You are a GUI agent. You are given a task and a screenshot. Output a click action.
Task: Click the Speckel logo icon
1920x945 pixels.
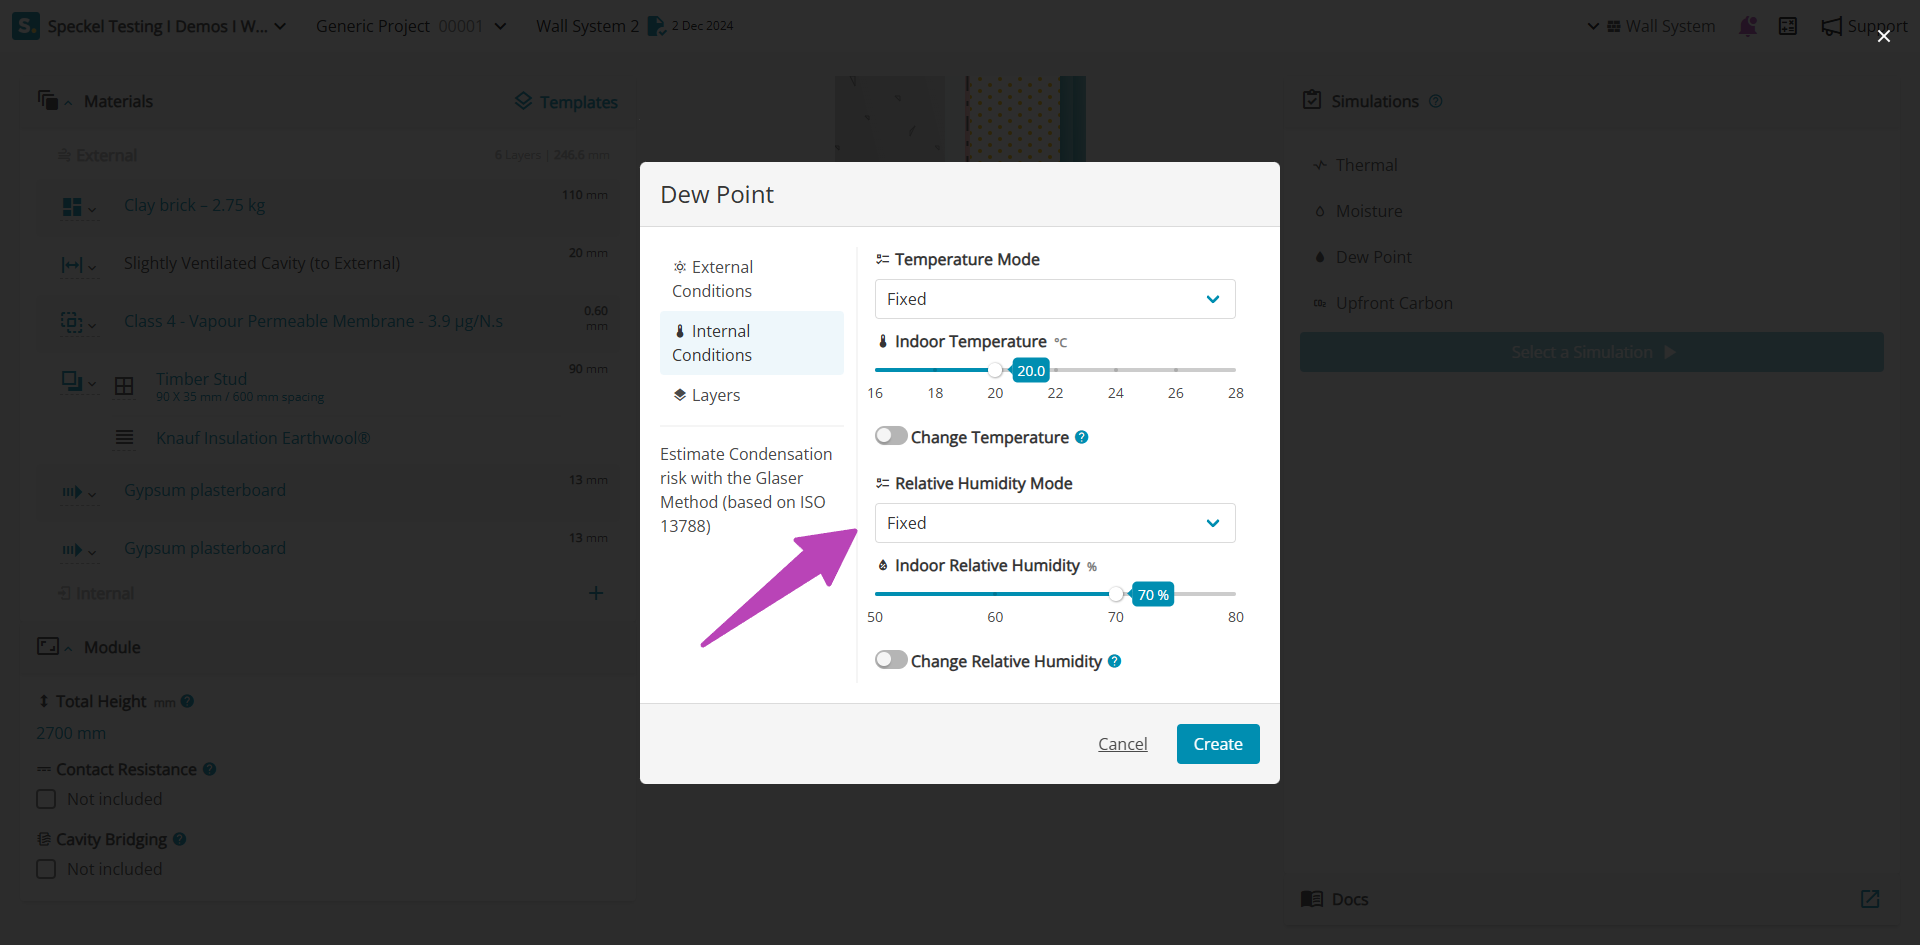(x=26, y=26)
